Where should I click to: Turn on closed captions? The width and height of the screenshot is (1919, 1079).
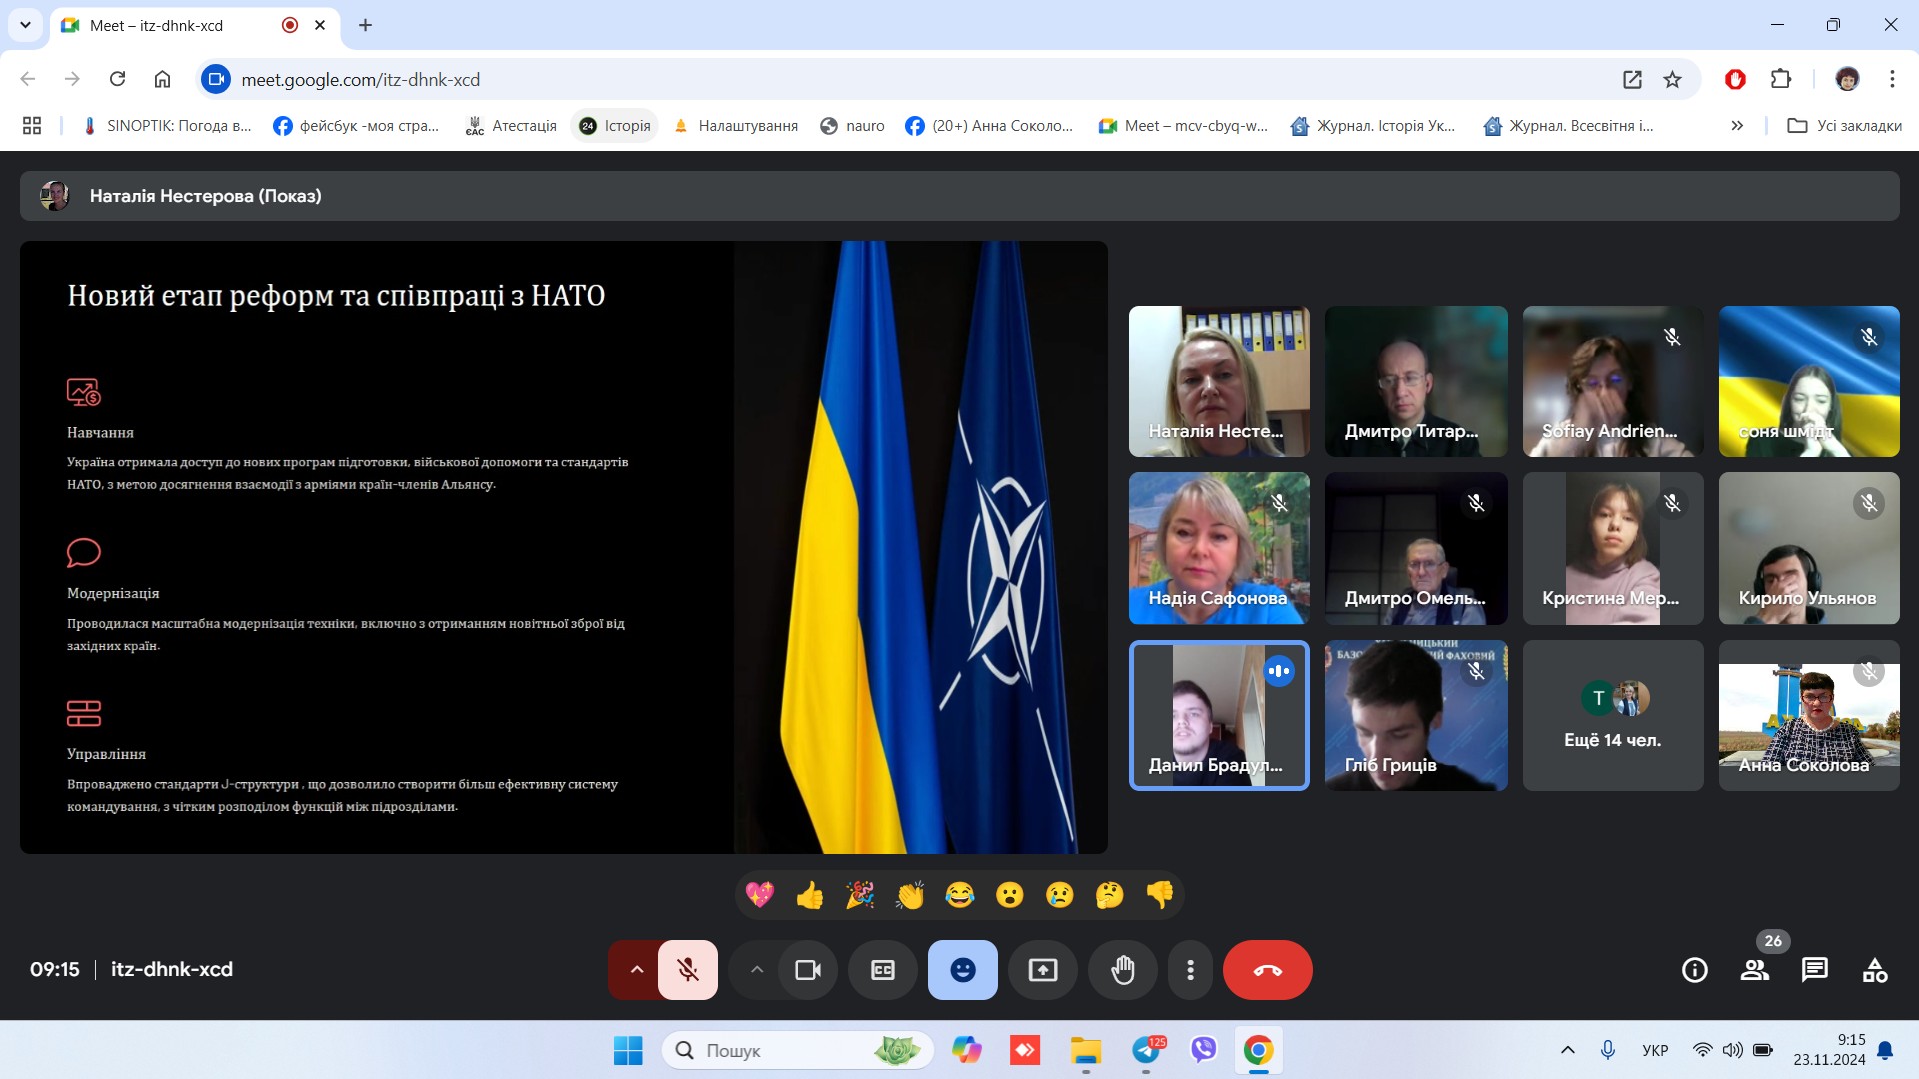click(x=883, y=969)
